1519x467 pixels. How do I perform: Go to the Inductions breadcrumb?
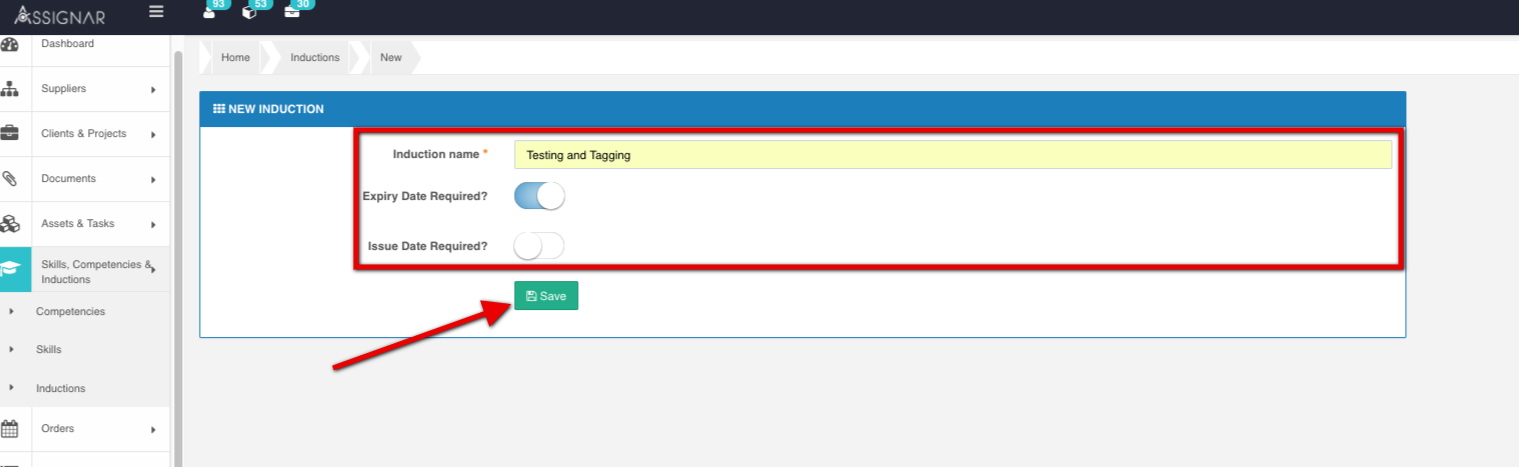click(315, 58)
